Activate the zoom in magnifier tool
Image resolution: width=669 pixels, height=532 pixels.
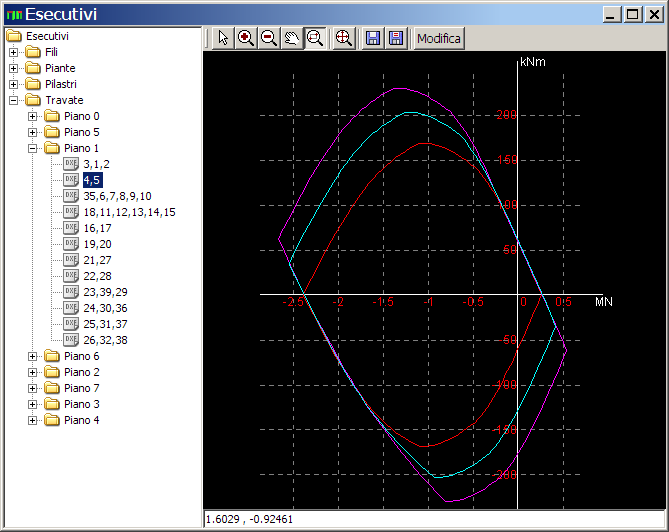click(x=246, y=38)
